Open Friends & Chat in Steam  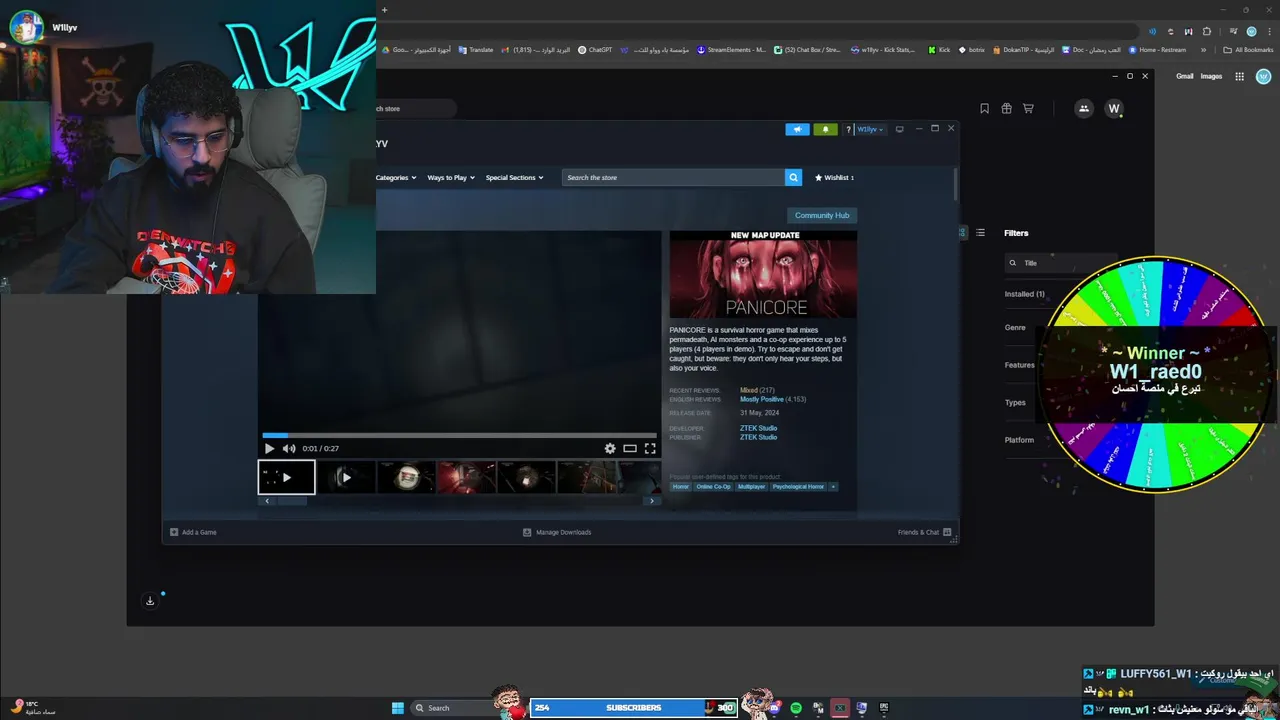(924, 532)
